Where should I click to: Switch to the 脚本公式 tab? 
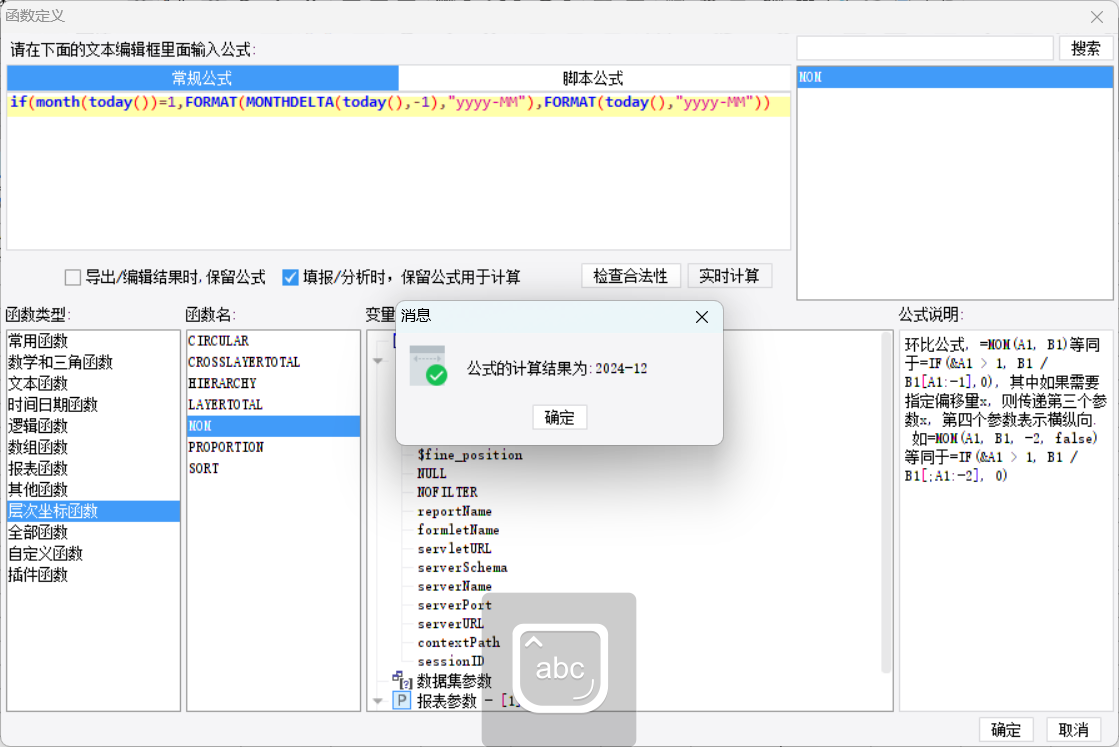pos(593,78)
